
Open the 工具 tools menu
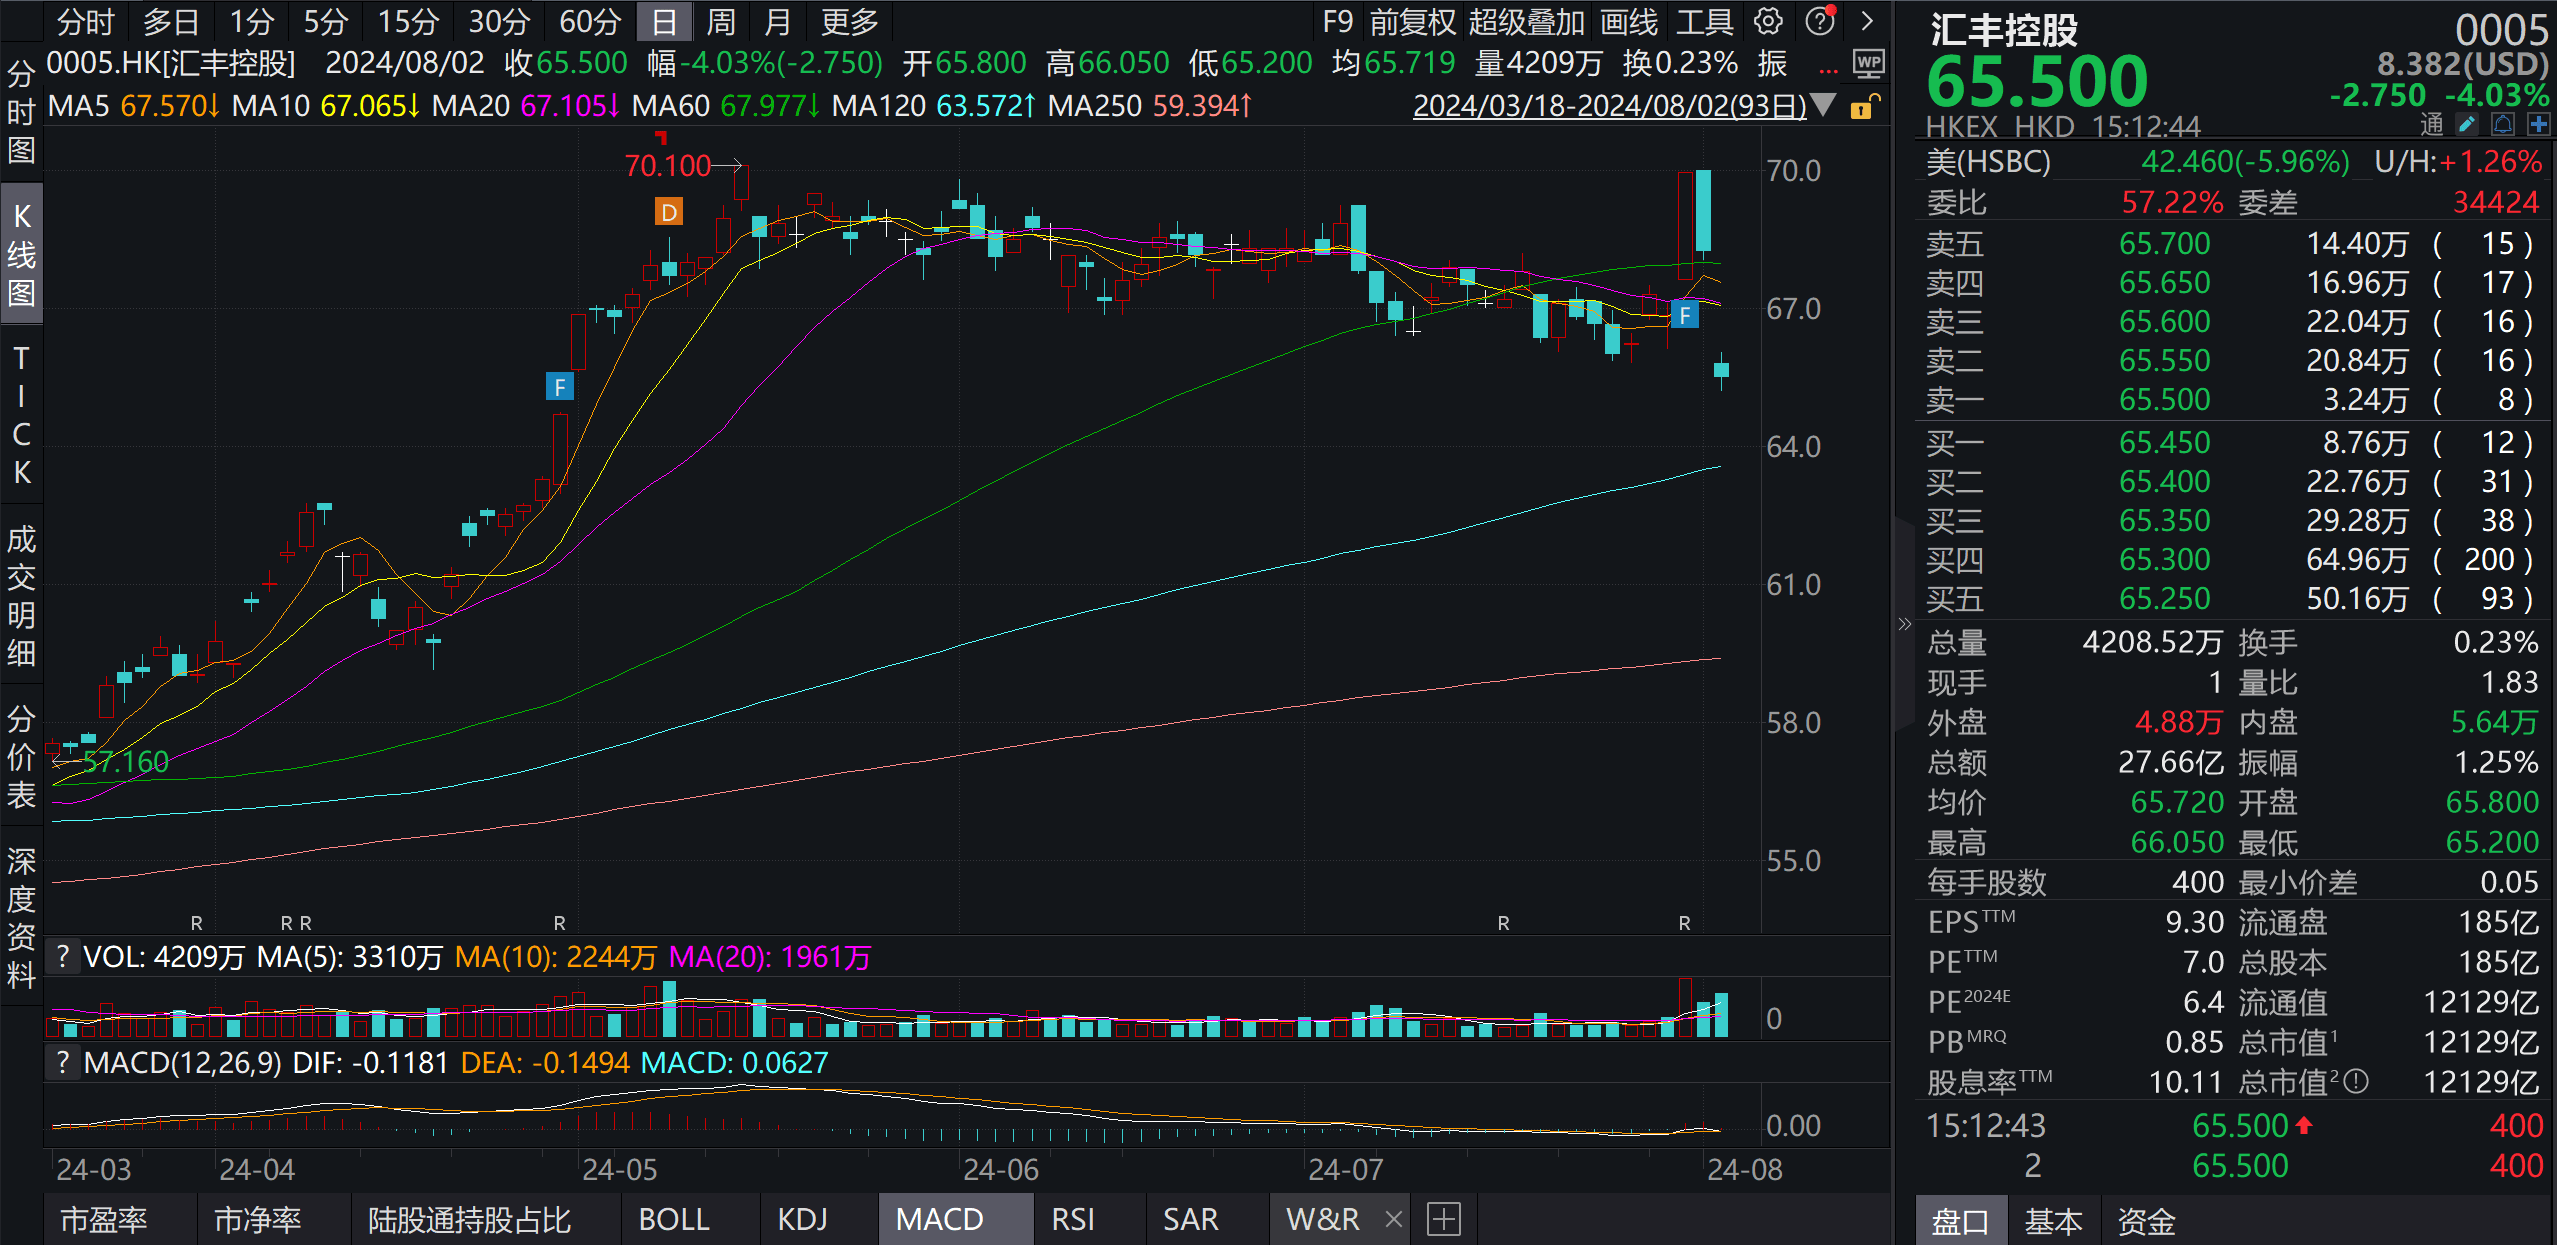1705,21
